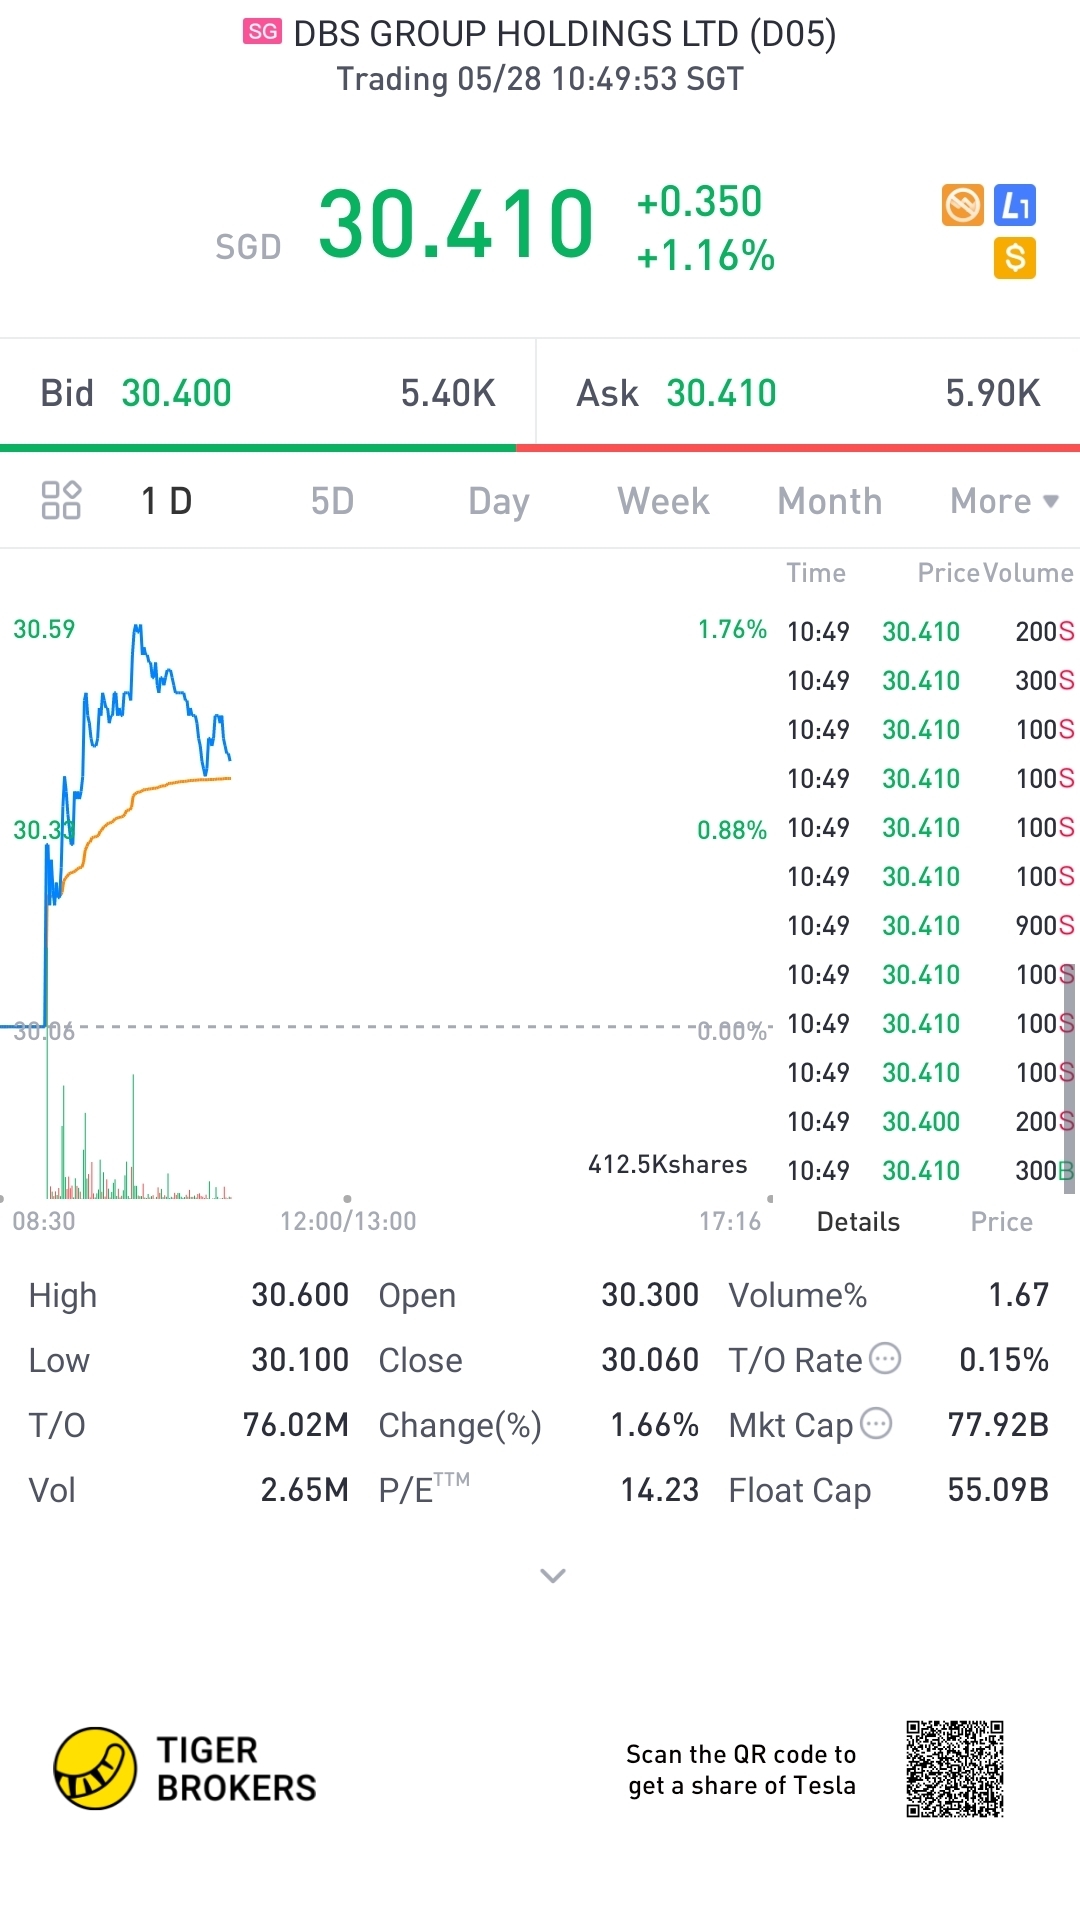Tap the +1.16% change value
This screenshot has height=1920, width=1080.
(706, 256)
